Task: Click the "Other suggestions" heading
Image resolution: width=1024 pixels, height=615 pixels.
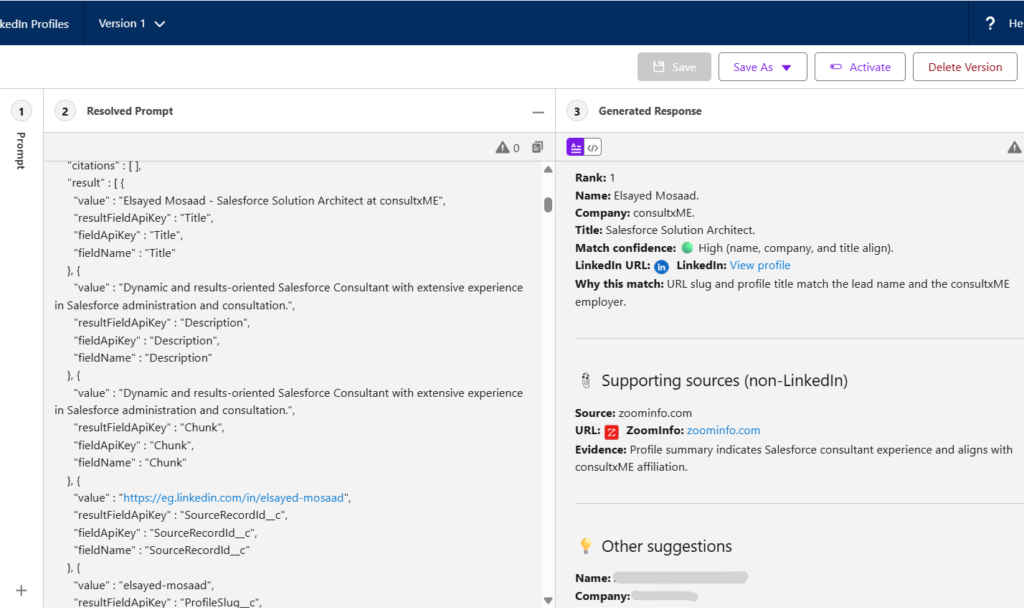Action: (666, 546)
